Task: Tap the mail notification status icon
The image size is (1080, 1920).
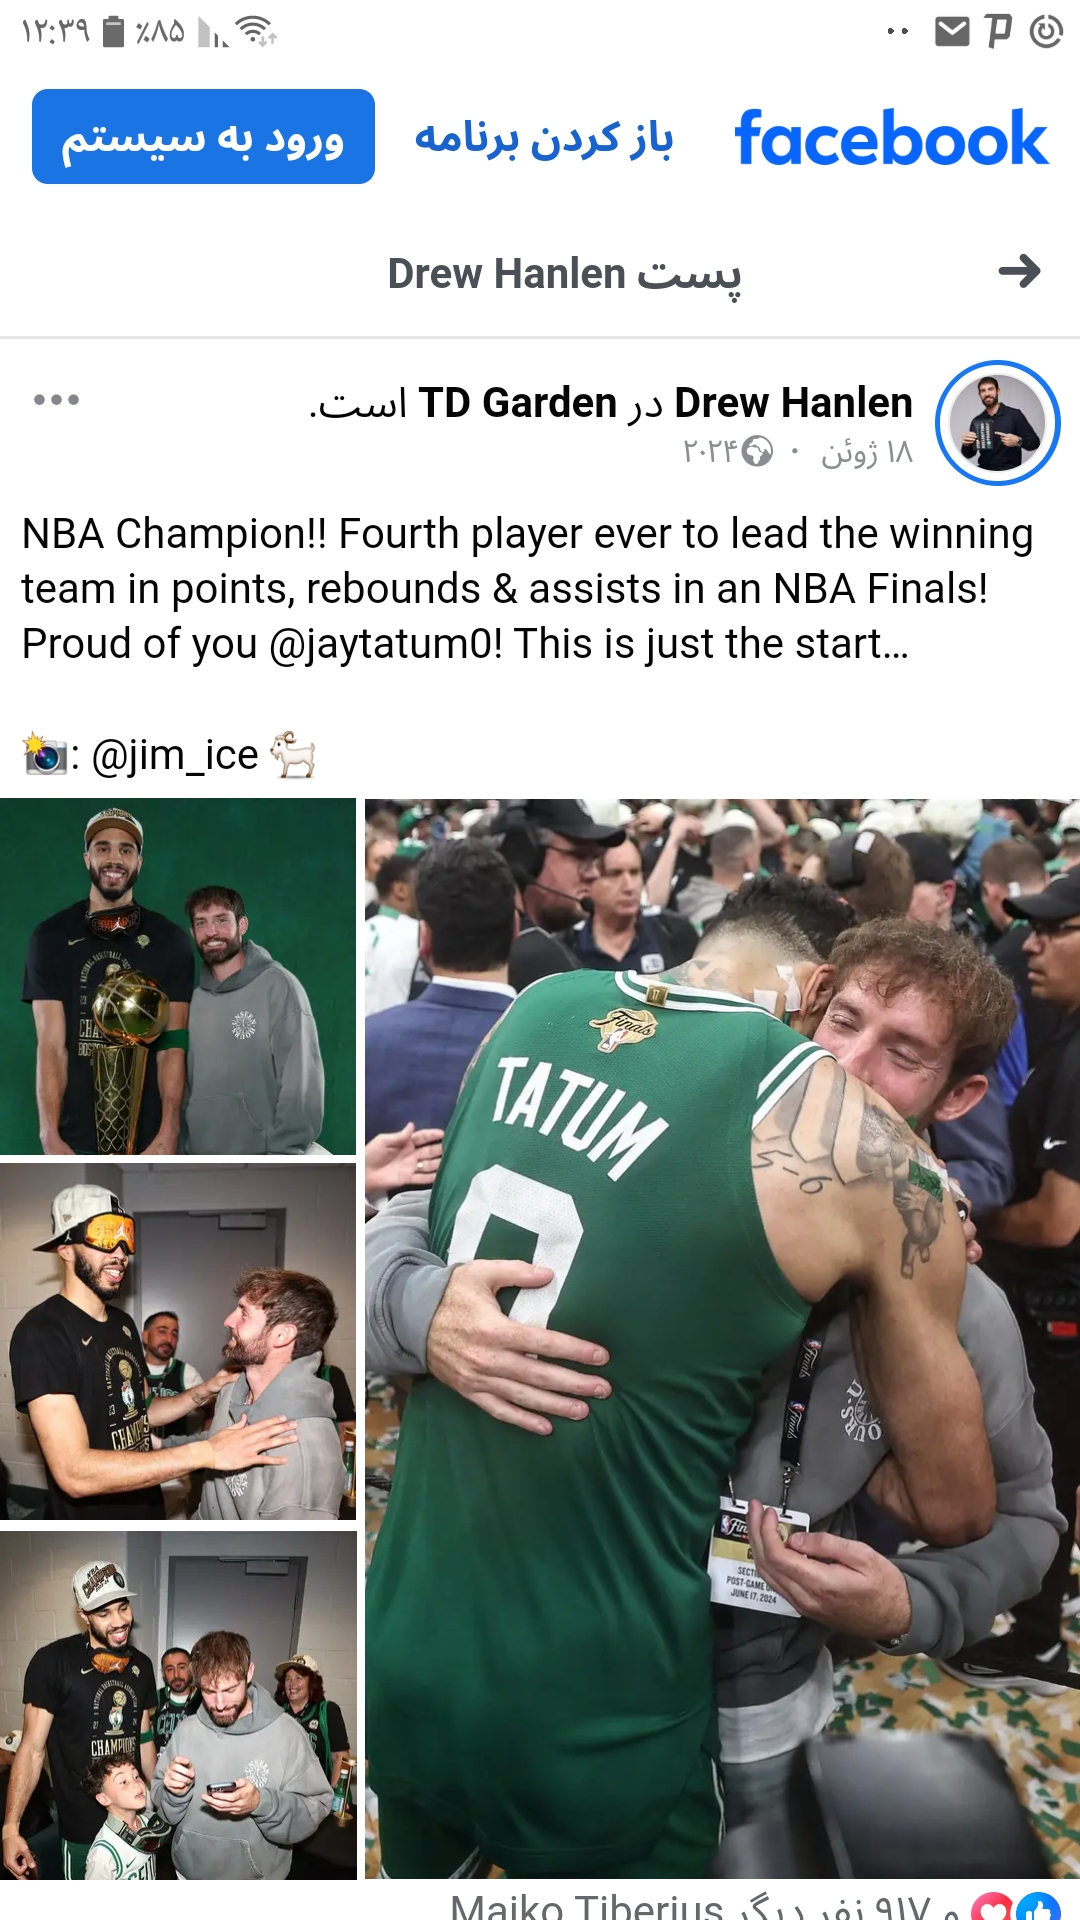Action: [x=952, y=32]
